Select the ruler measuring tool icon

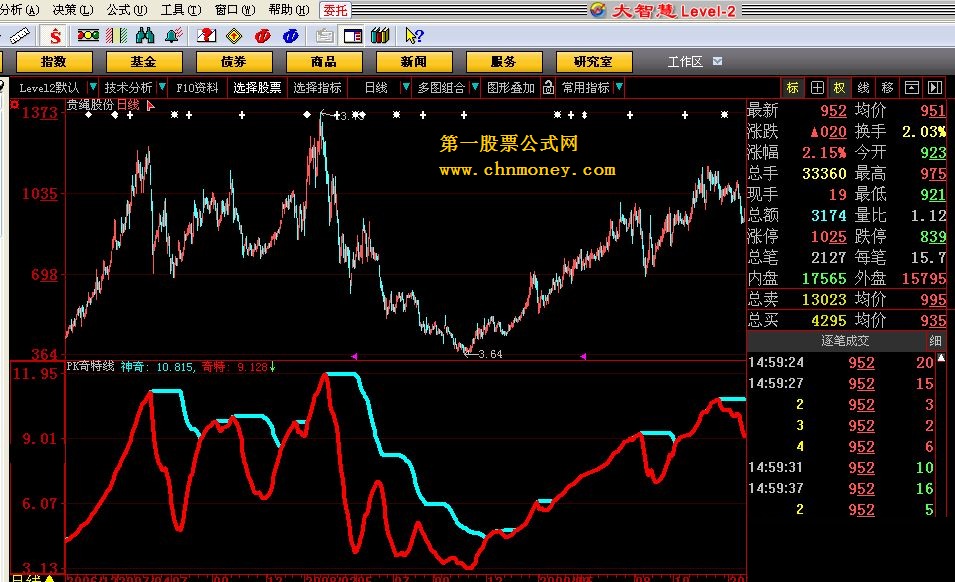coord(19,36)
